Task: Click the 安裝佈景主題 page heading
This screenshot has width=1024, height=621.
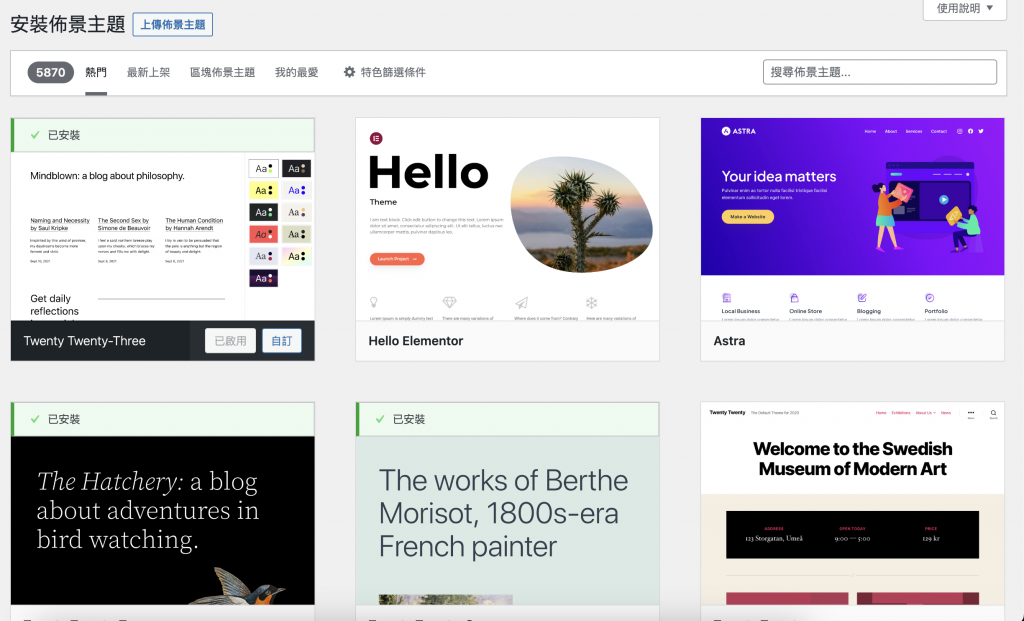Action: tap(68, 25)
